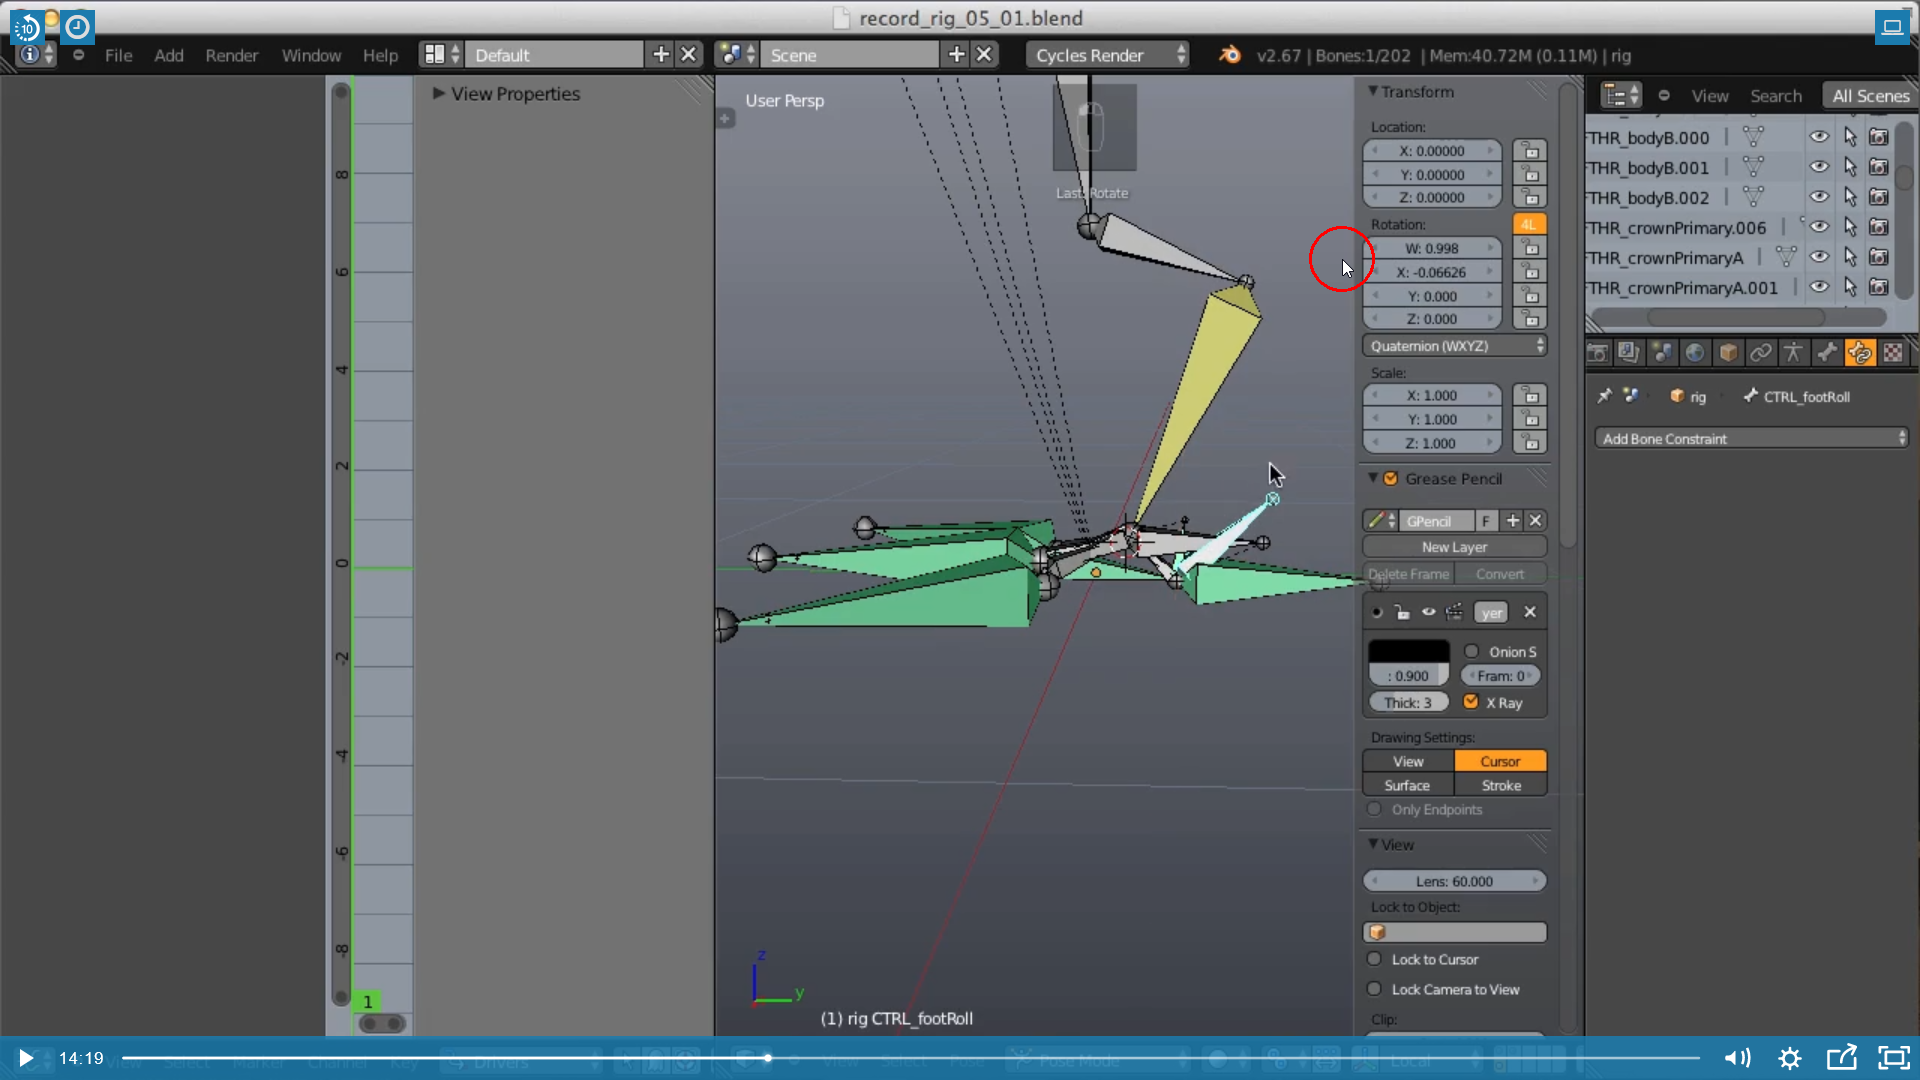Click the New Layer button

1454,547
